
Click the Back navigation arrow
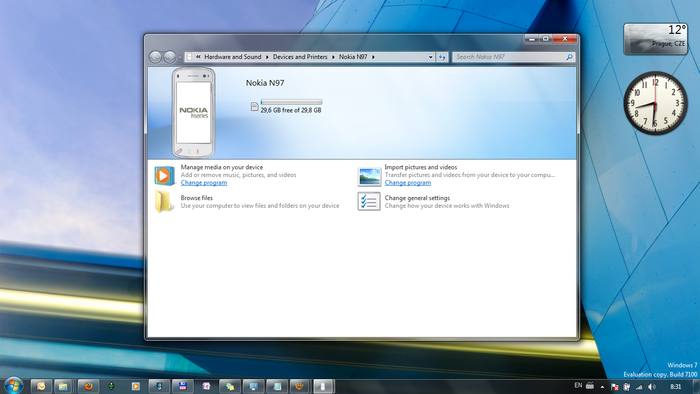coord(155,57)
